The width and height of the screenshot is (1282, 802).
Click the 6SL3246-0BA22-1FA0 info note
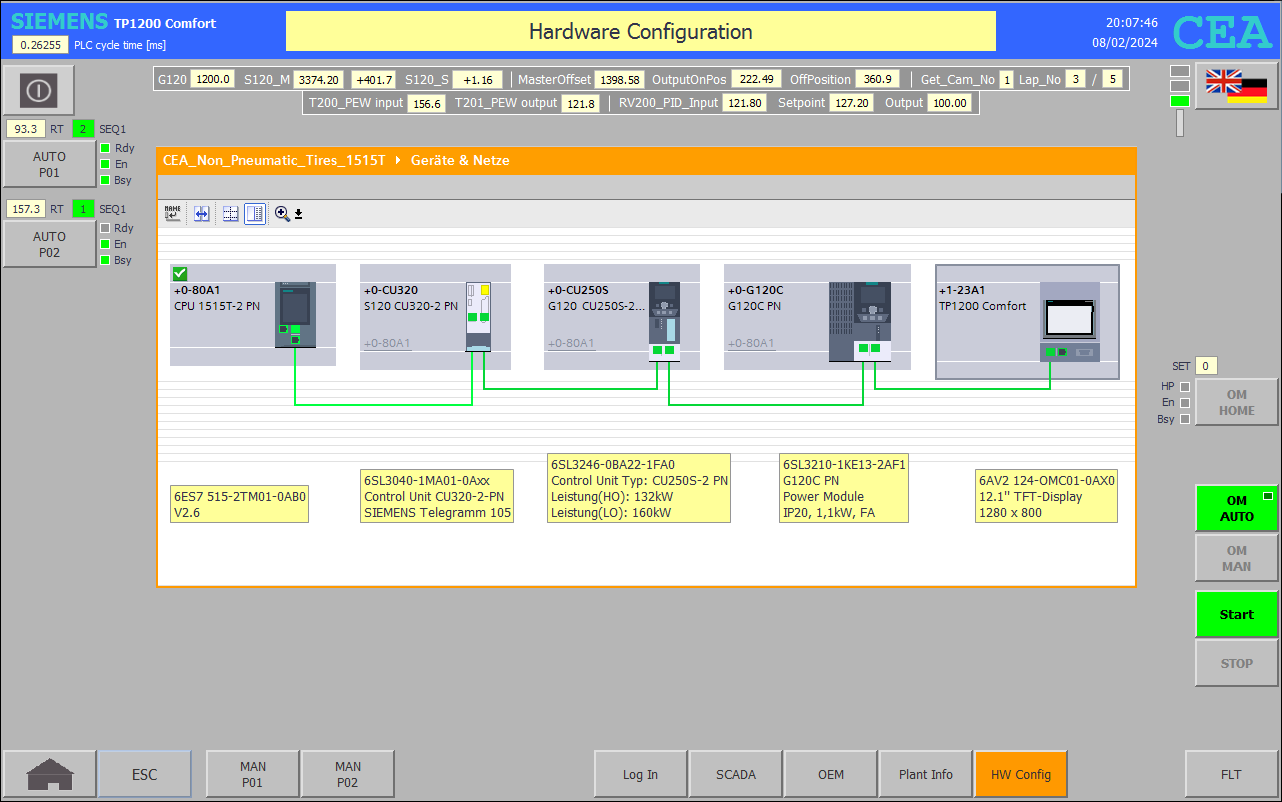(x=639, y=488)
